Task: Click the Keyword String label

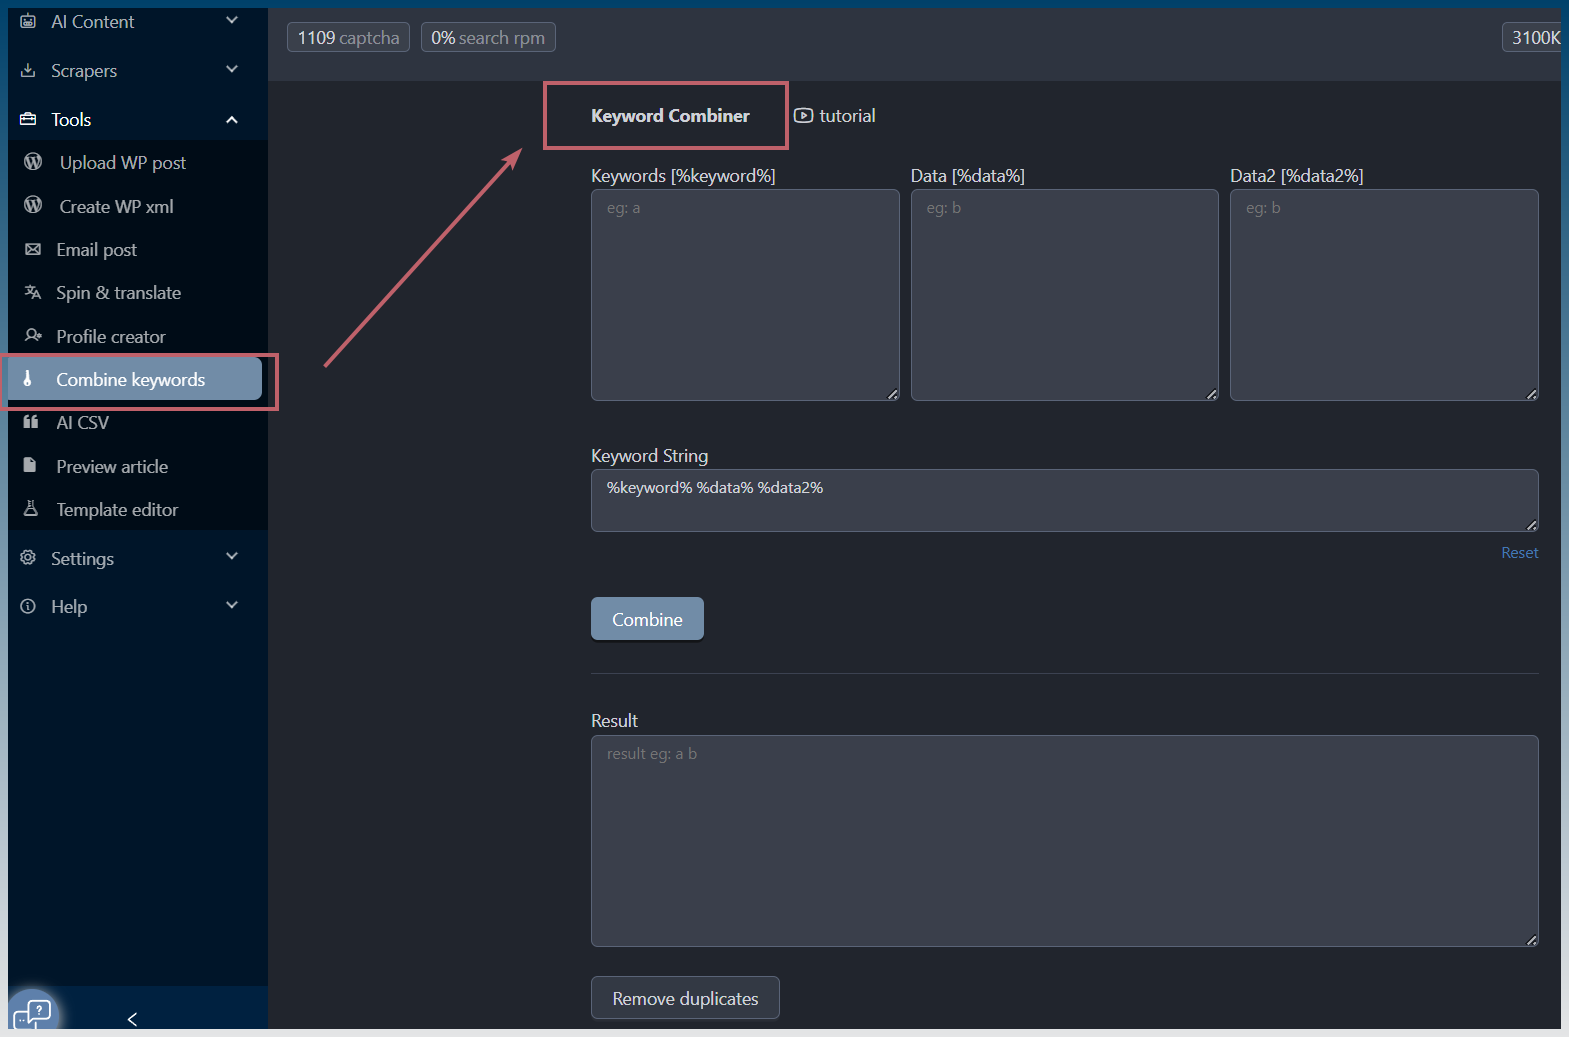Action: 649,455
